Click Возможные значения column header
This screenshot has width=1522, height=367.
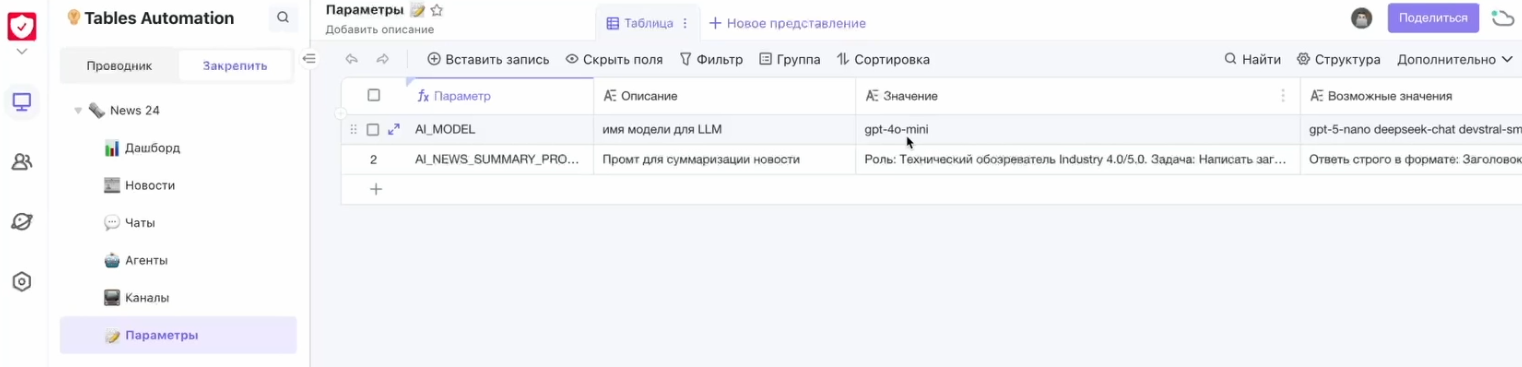1411,96
